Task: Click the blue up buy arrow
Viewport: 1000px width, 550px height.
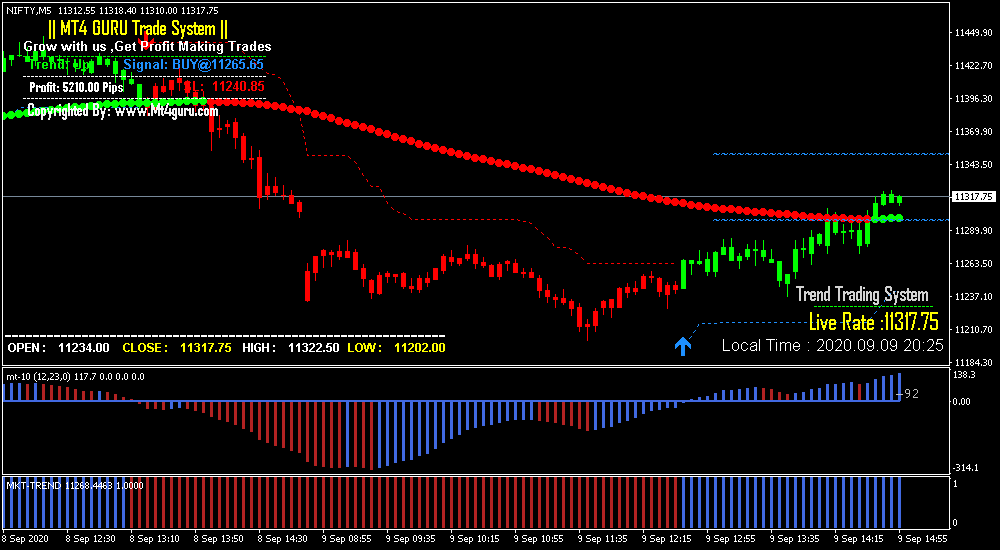Action: tap(682, 346)
